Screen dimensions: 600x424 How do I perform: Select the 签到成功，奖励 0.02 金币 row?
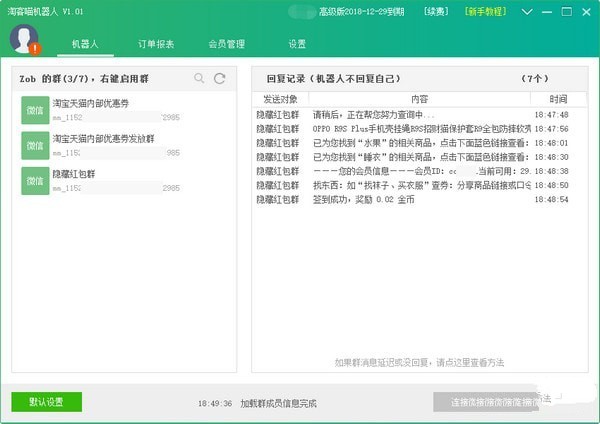pyautogui.click(x=419, y=200)
